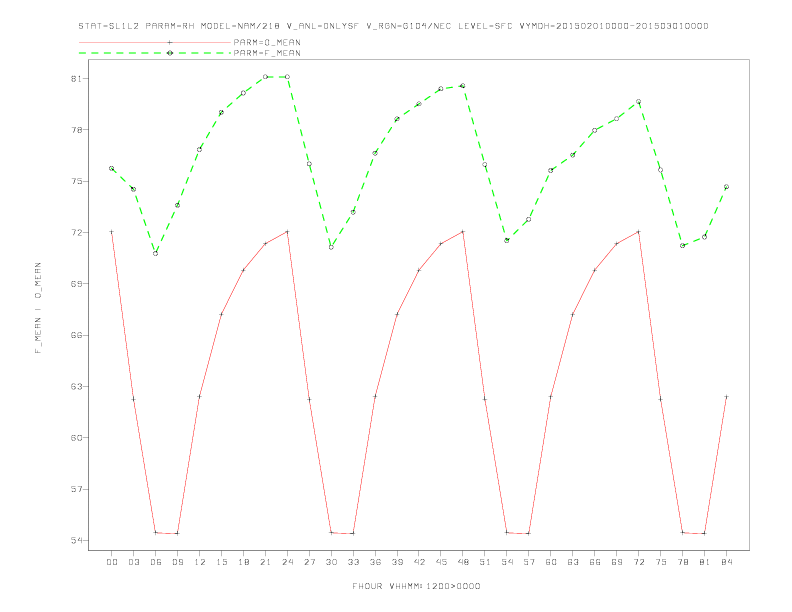Click the y-axis tick label 54
Image resolution: width=792 pixels, height=612 pixels.
tap(76, 540)
